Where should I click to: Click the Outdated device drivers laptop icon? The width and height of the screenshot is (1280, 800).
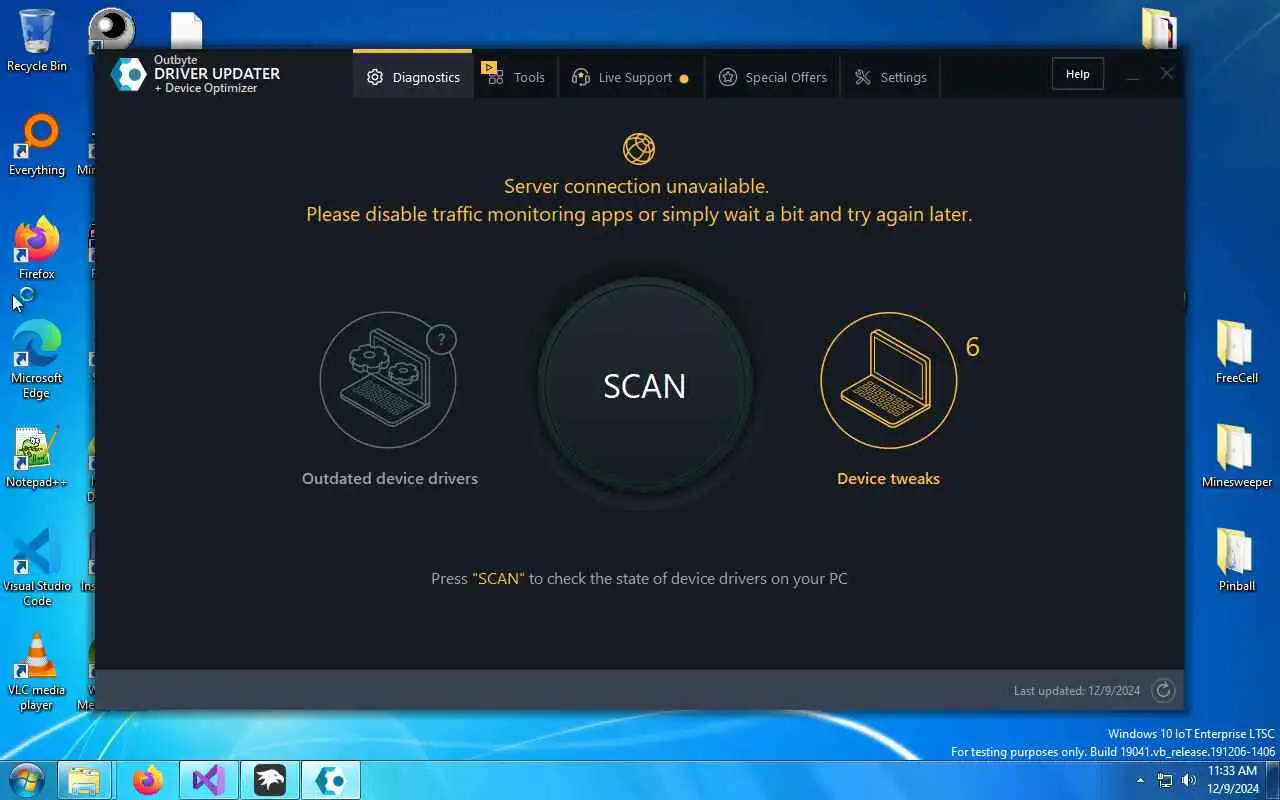pyautogui.click(x=388, y=380)
